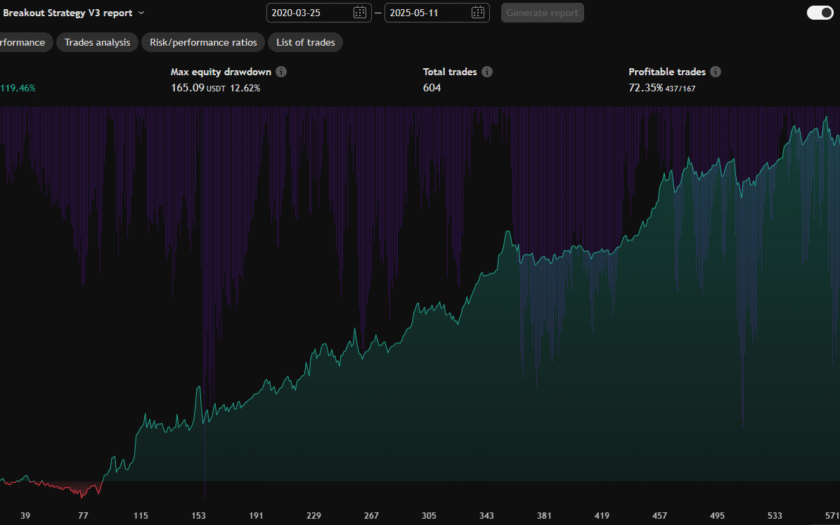This screenshot has height=525, width=840.
Task: Click the x-axis label 343
Action: click(x=486, y=516)
